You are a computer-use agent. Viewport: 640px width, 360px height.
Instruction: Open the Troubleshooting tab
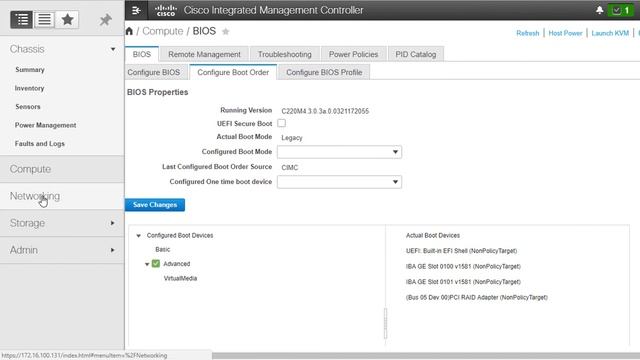coord(284,54)
